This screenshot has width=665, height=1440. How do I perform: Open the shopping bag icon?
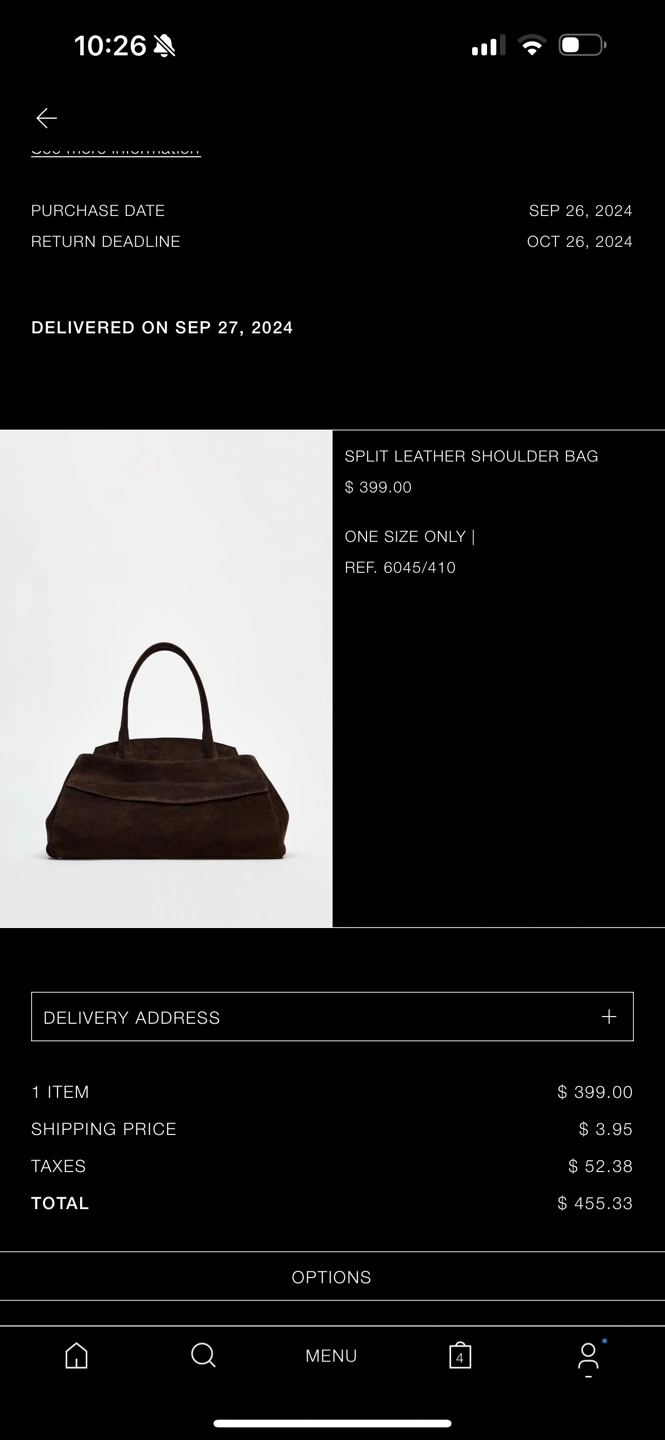tap(460, 1355)
